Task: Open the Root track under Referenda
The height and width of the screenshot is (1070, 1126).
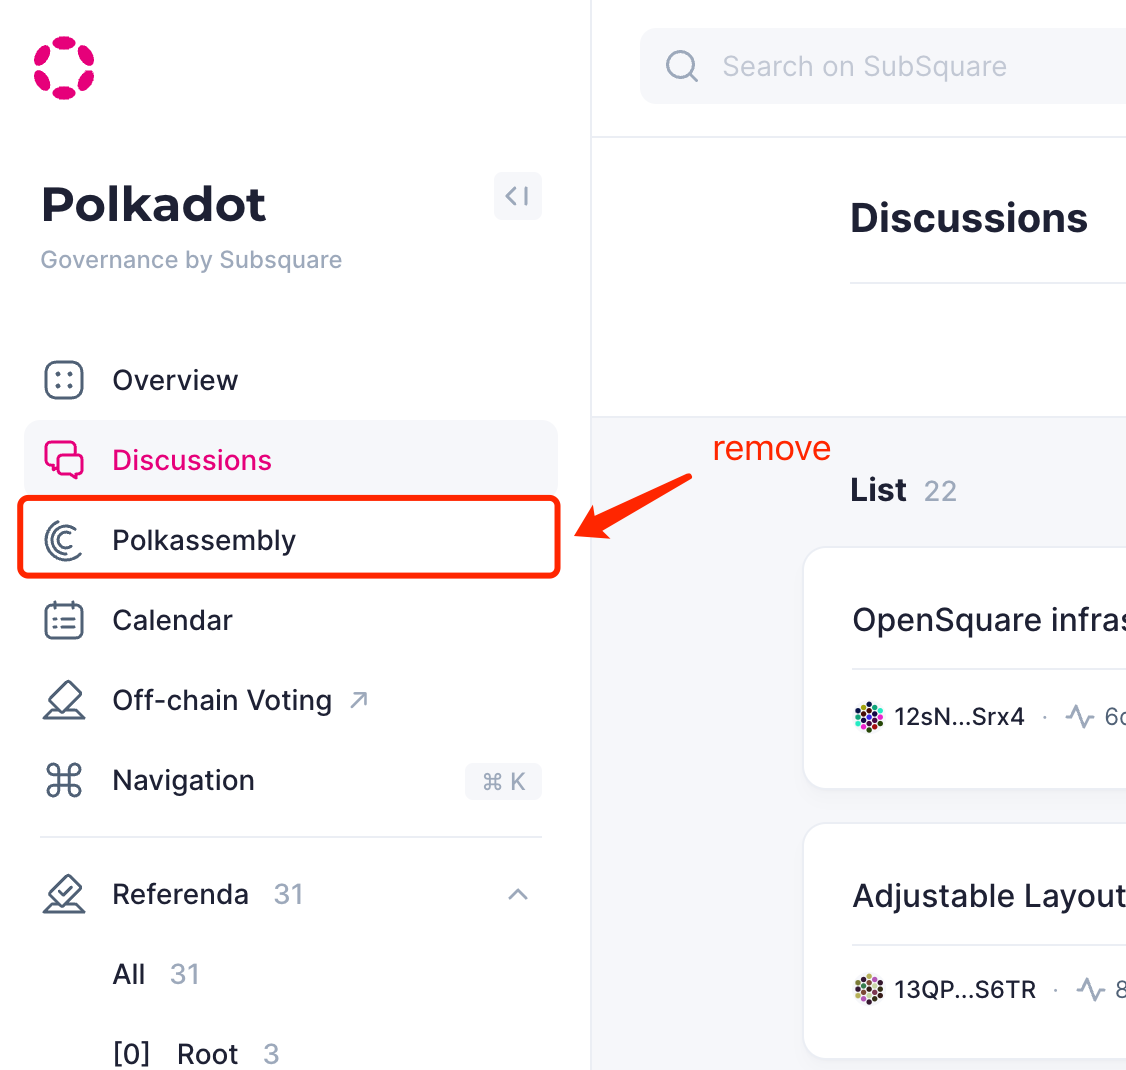Action: point(207,1053)
